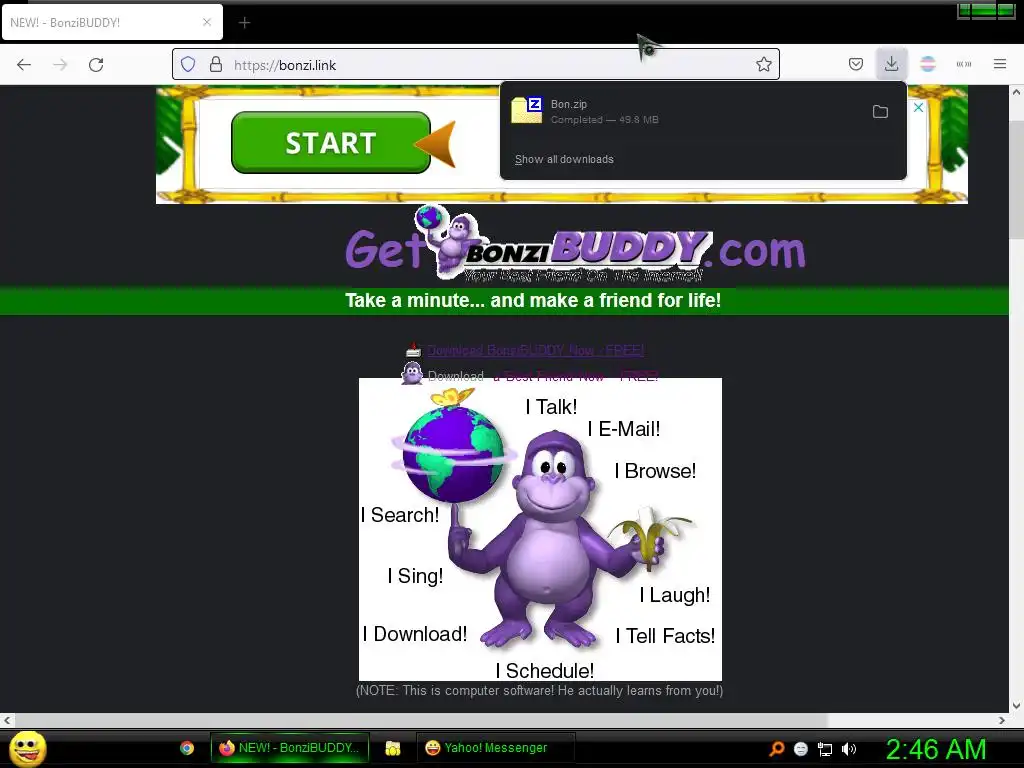This screenshot has width=1024, height=768.
Task: Select the NEW! - BonziBUDDY! tab
Action: (112, 22)
